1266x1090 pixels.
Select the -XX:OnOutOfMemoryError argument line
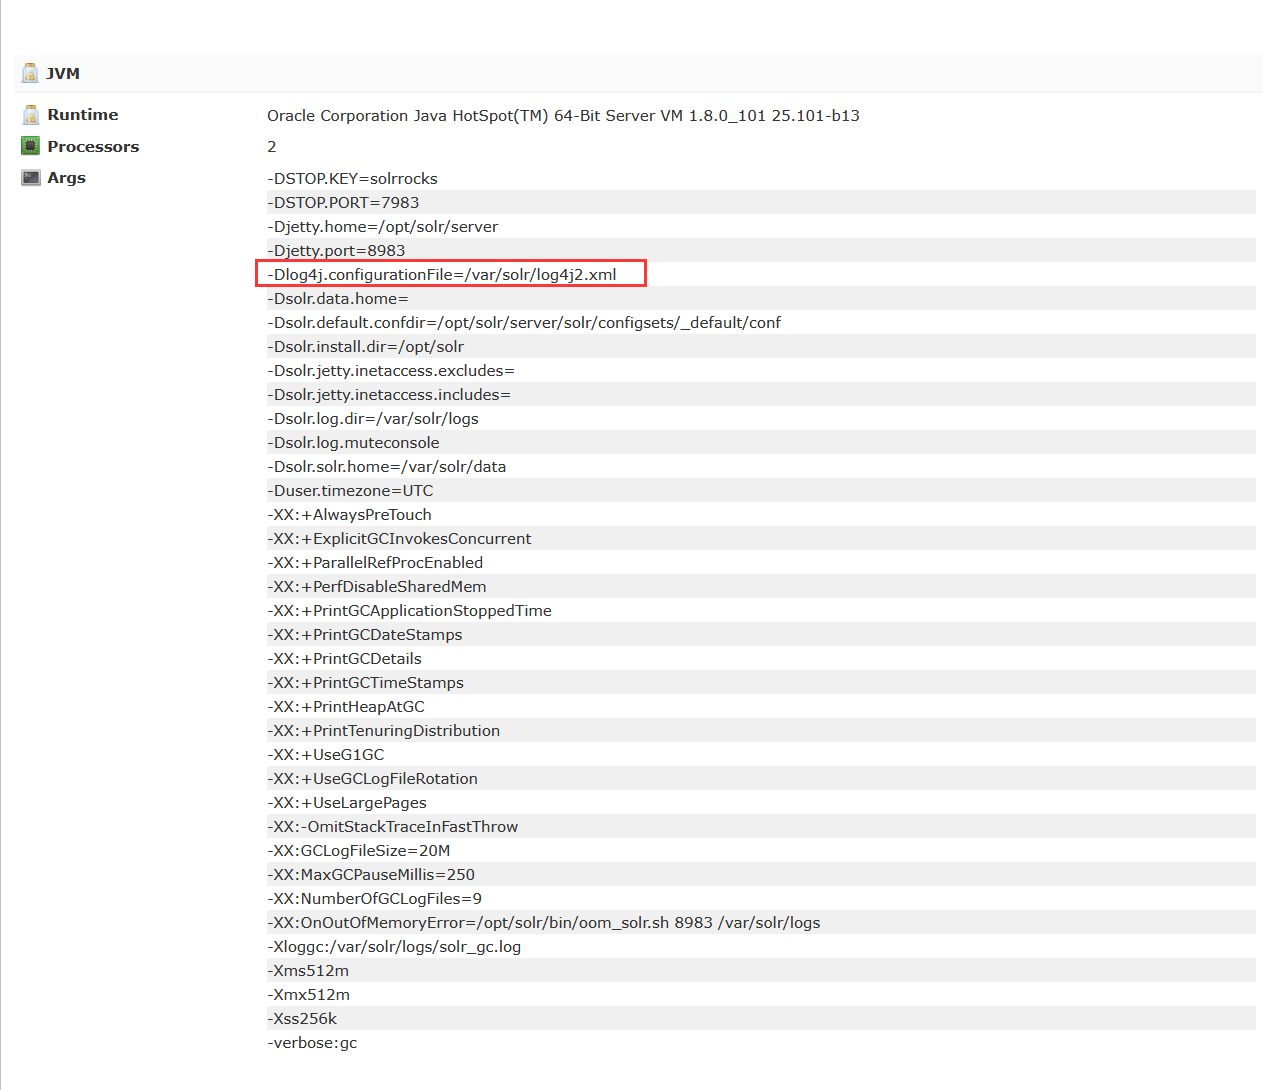[x=543, y=923]
